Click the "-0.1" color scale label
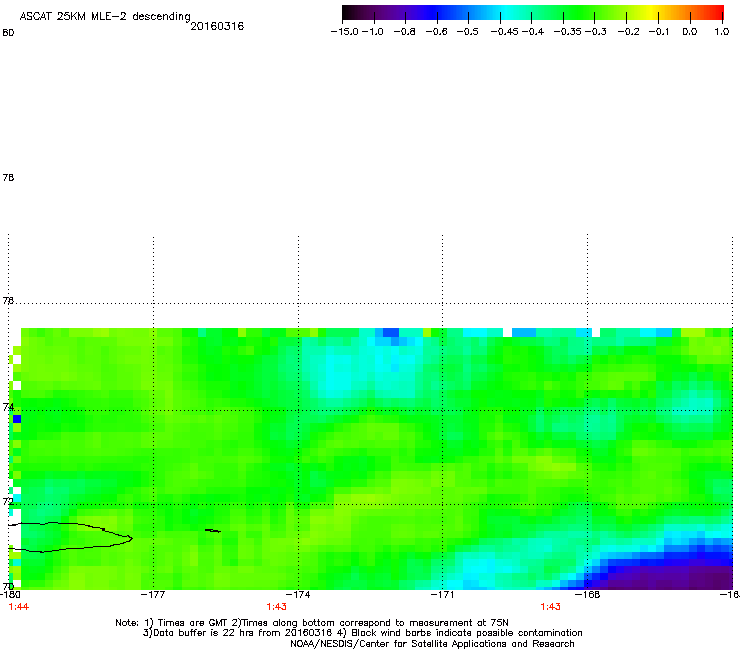 (x=659, y=32)
